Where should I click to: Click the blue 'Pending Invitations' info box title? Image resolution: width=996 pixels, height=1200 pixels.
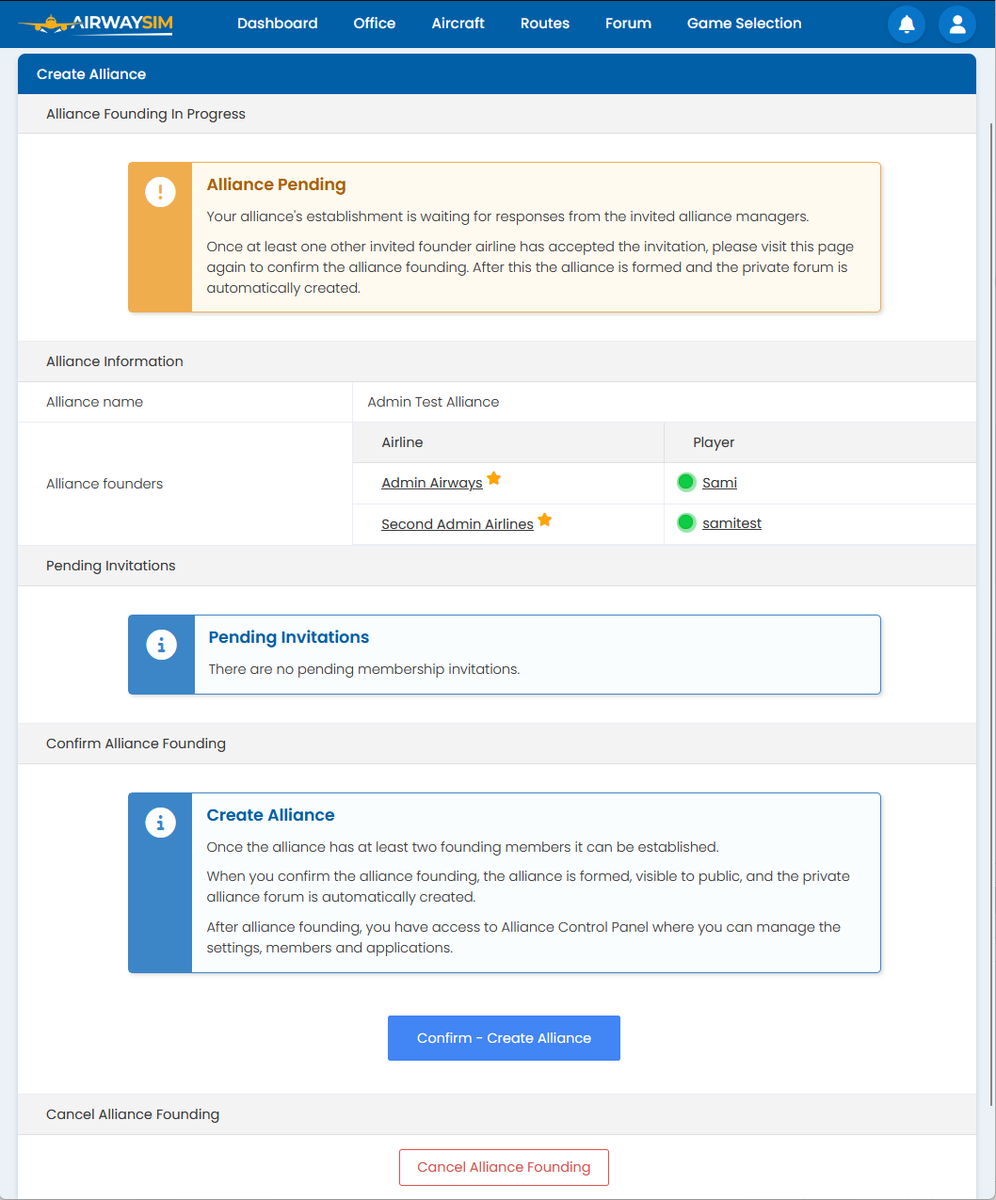pyautogui.click(x=288, y=637)
